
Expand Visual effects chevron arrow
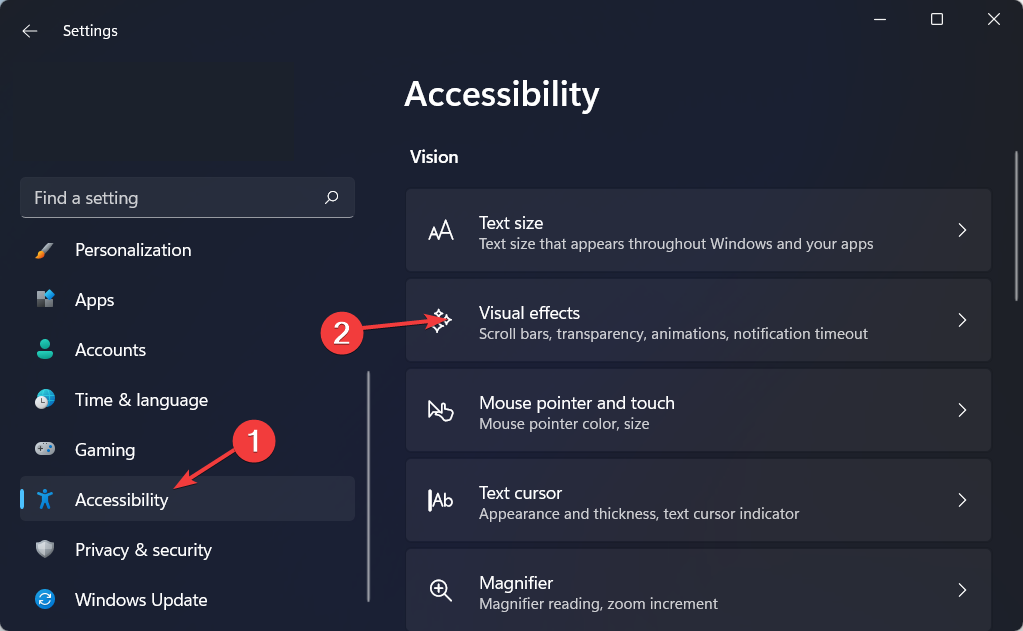[x=962, y=320]
